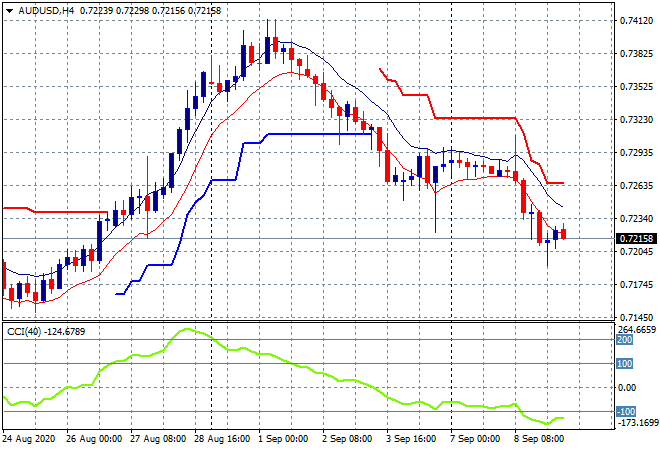The height and width of the screenshot is (450, 660).
Task: Click time axis label 27 Aug 08:00
Action: [x=158, y=439]
